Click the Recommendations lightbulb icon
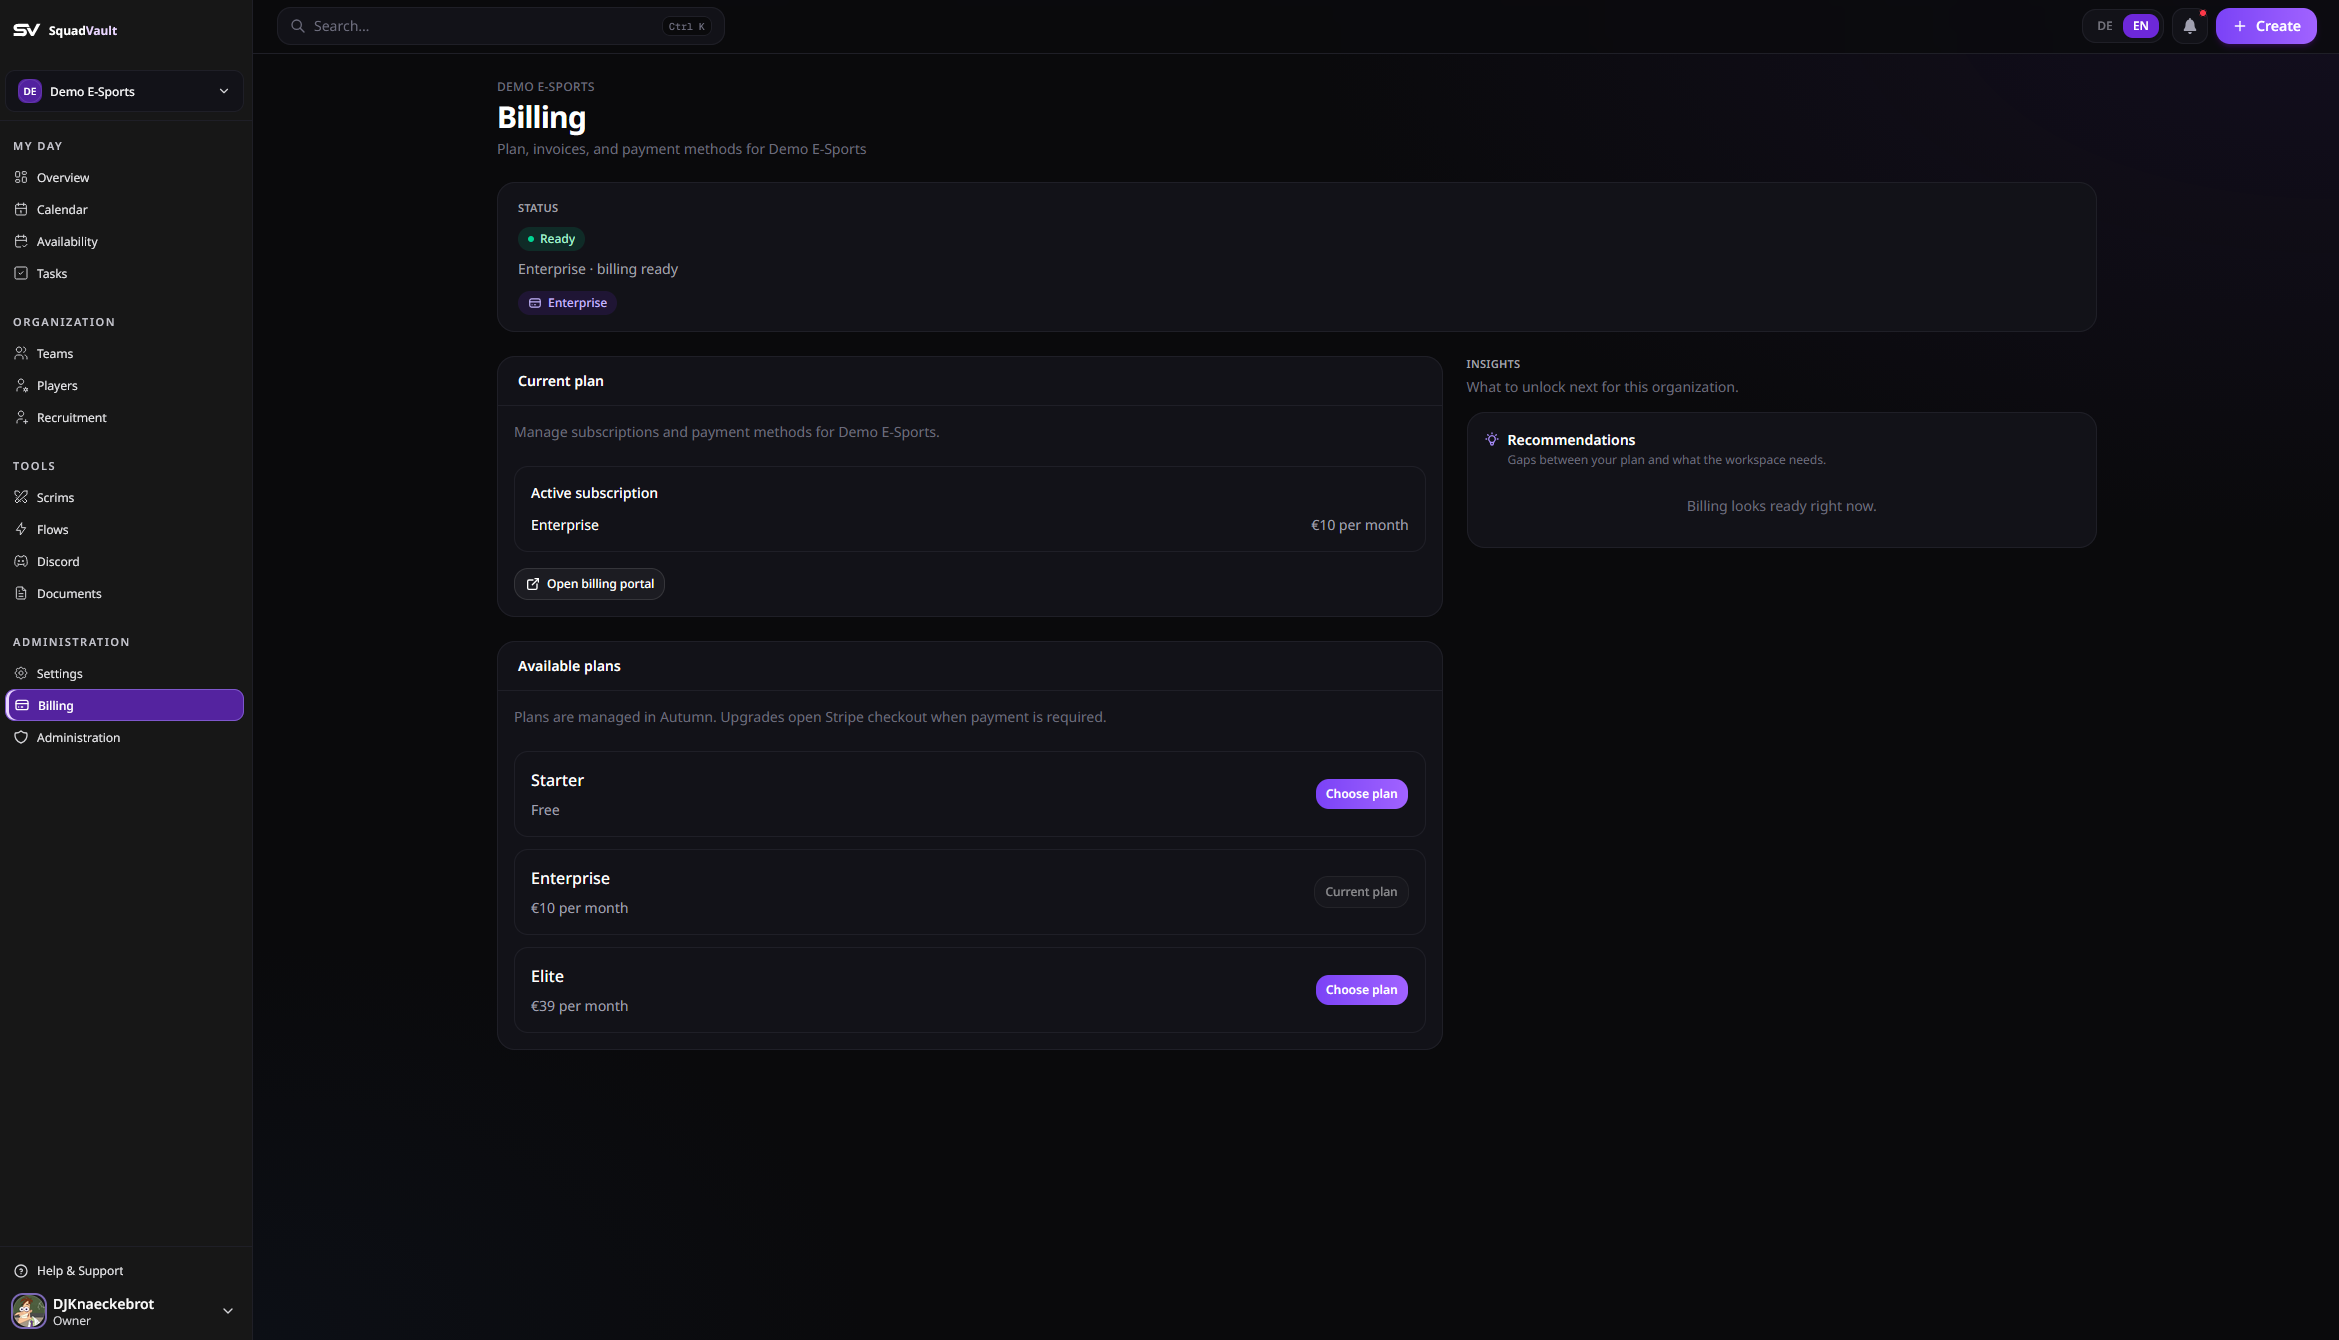Image resolution: width=2339 pixels, height=1340 pixels. (x=1492, y=440)
